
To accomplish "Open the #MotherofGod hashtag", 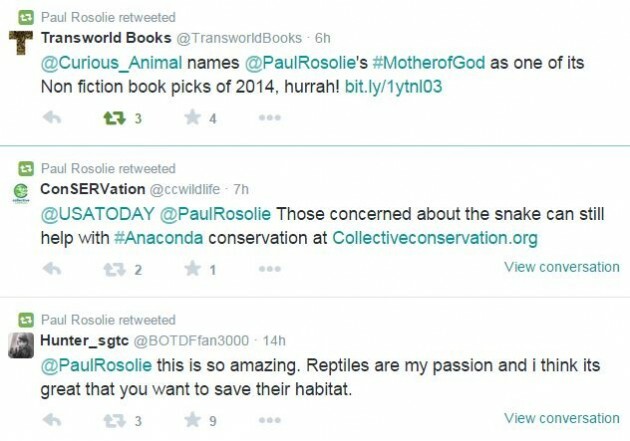I will click(438, 63).
